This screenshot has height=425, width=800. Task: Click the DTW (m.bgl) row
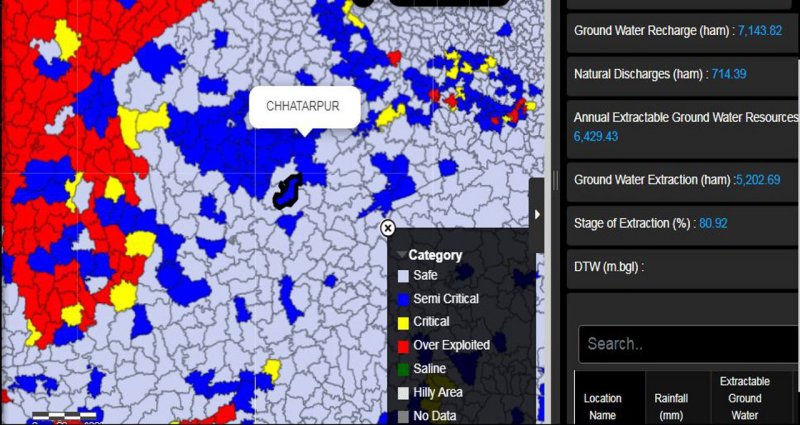pyautogui.click(x=683, y=268)
